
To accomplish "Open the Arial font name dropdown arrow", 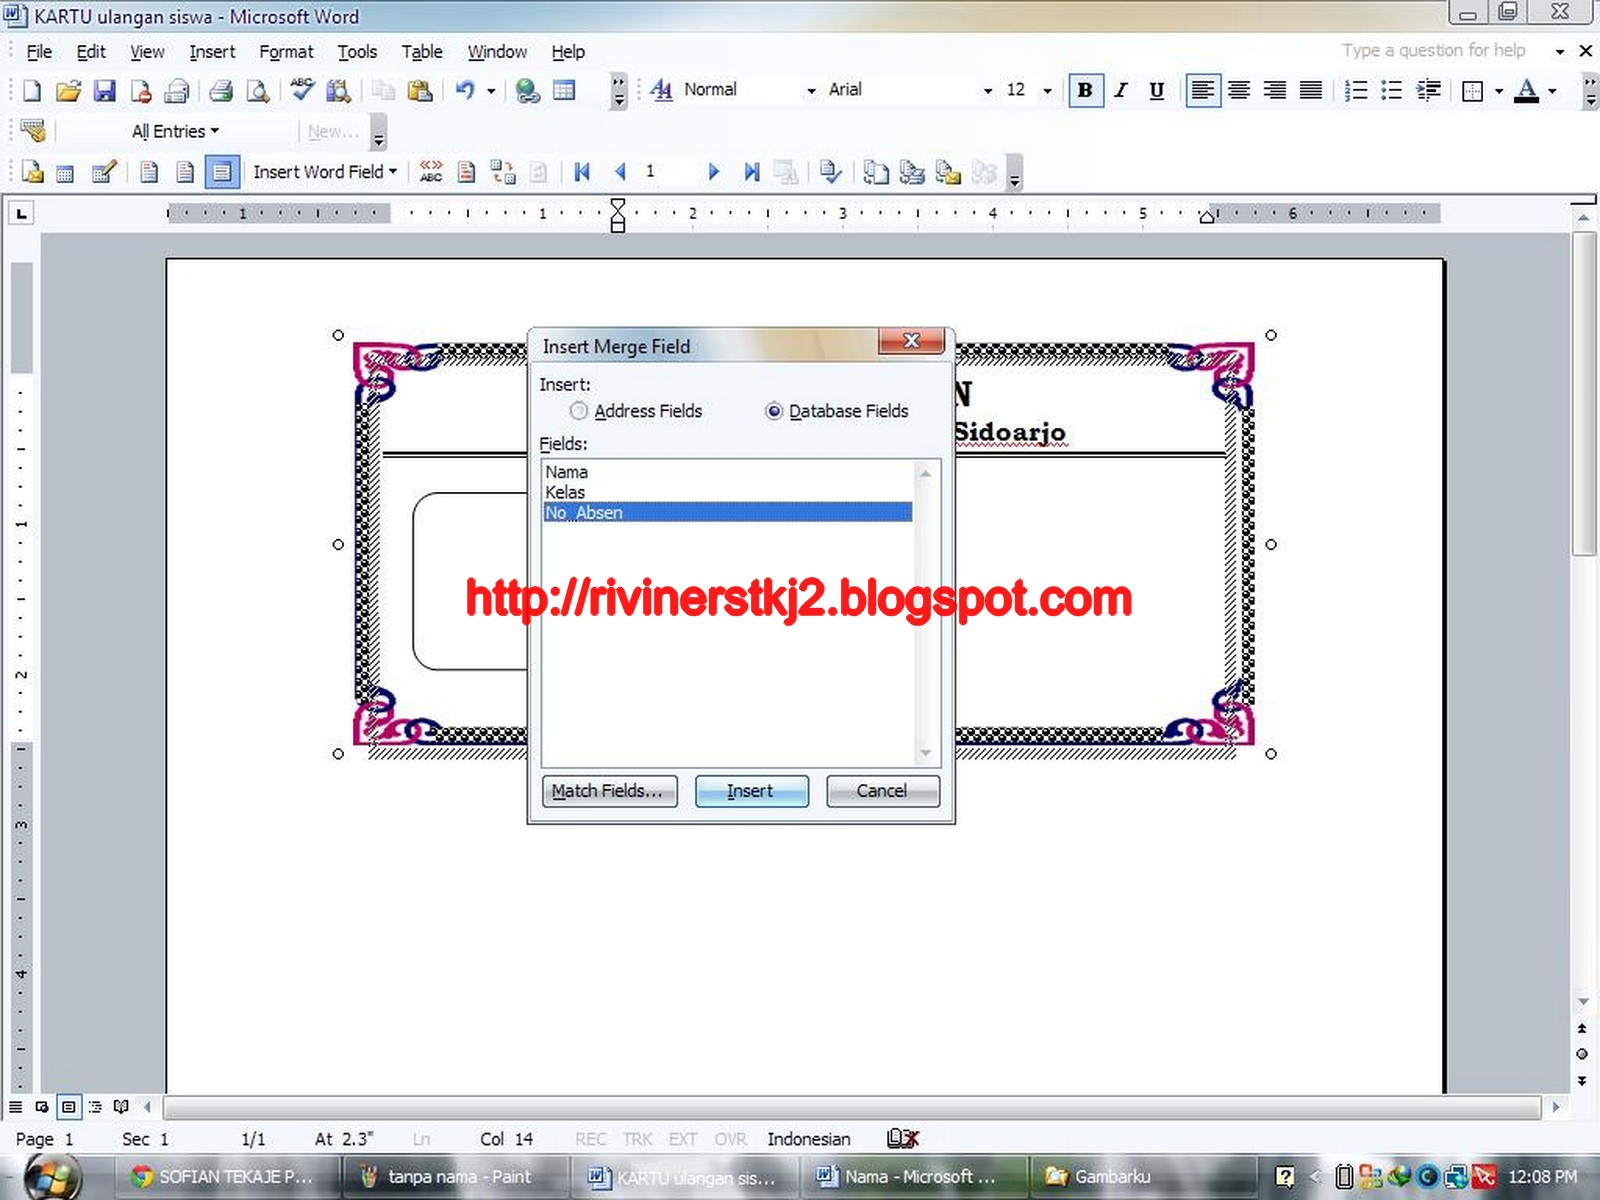I will click(x=988, y=91).
